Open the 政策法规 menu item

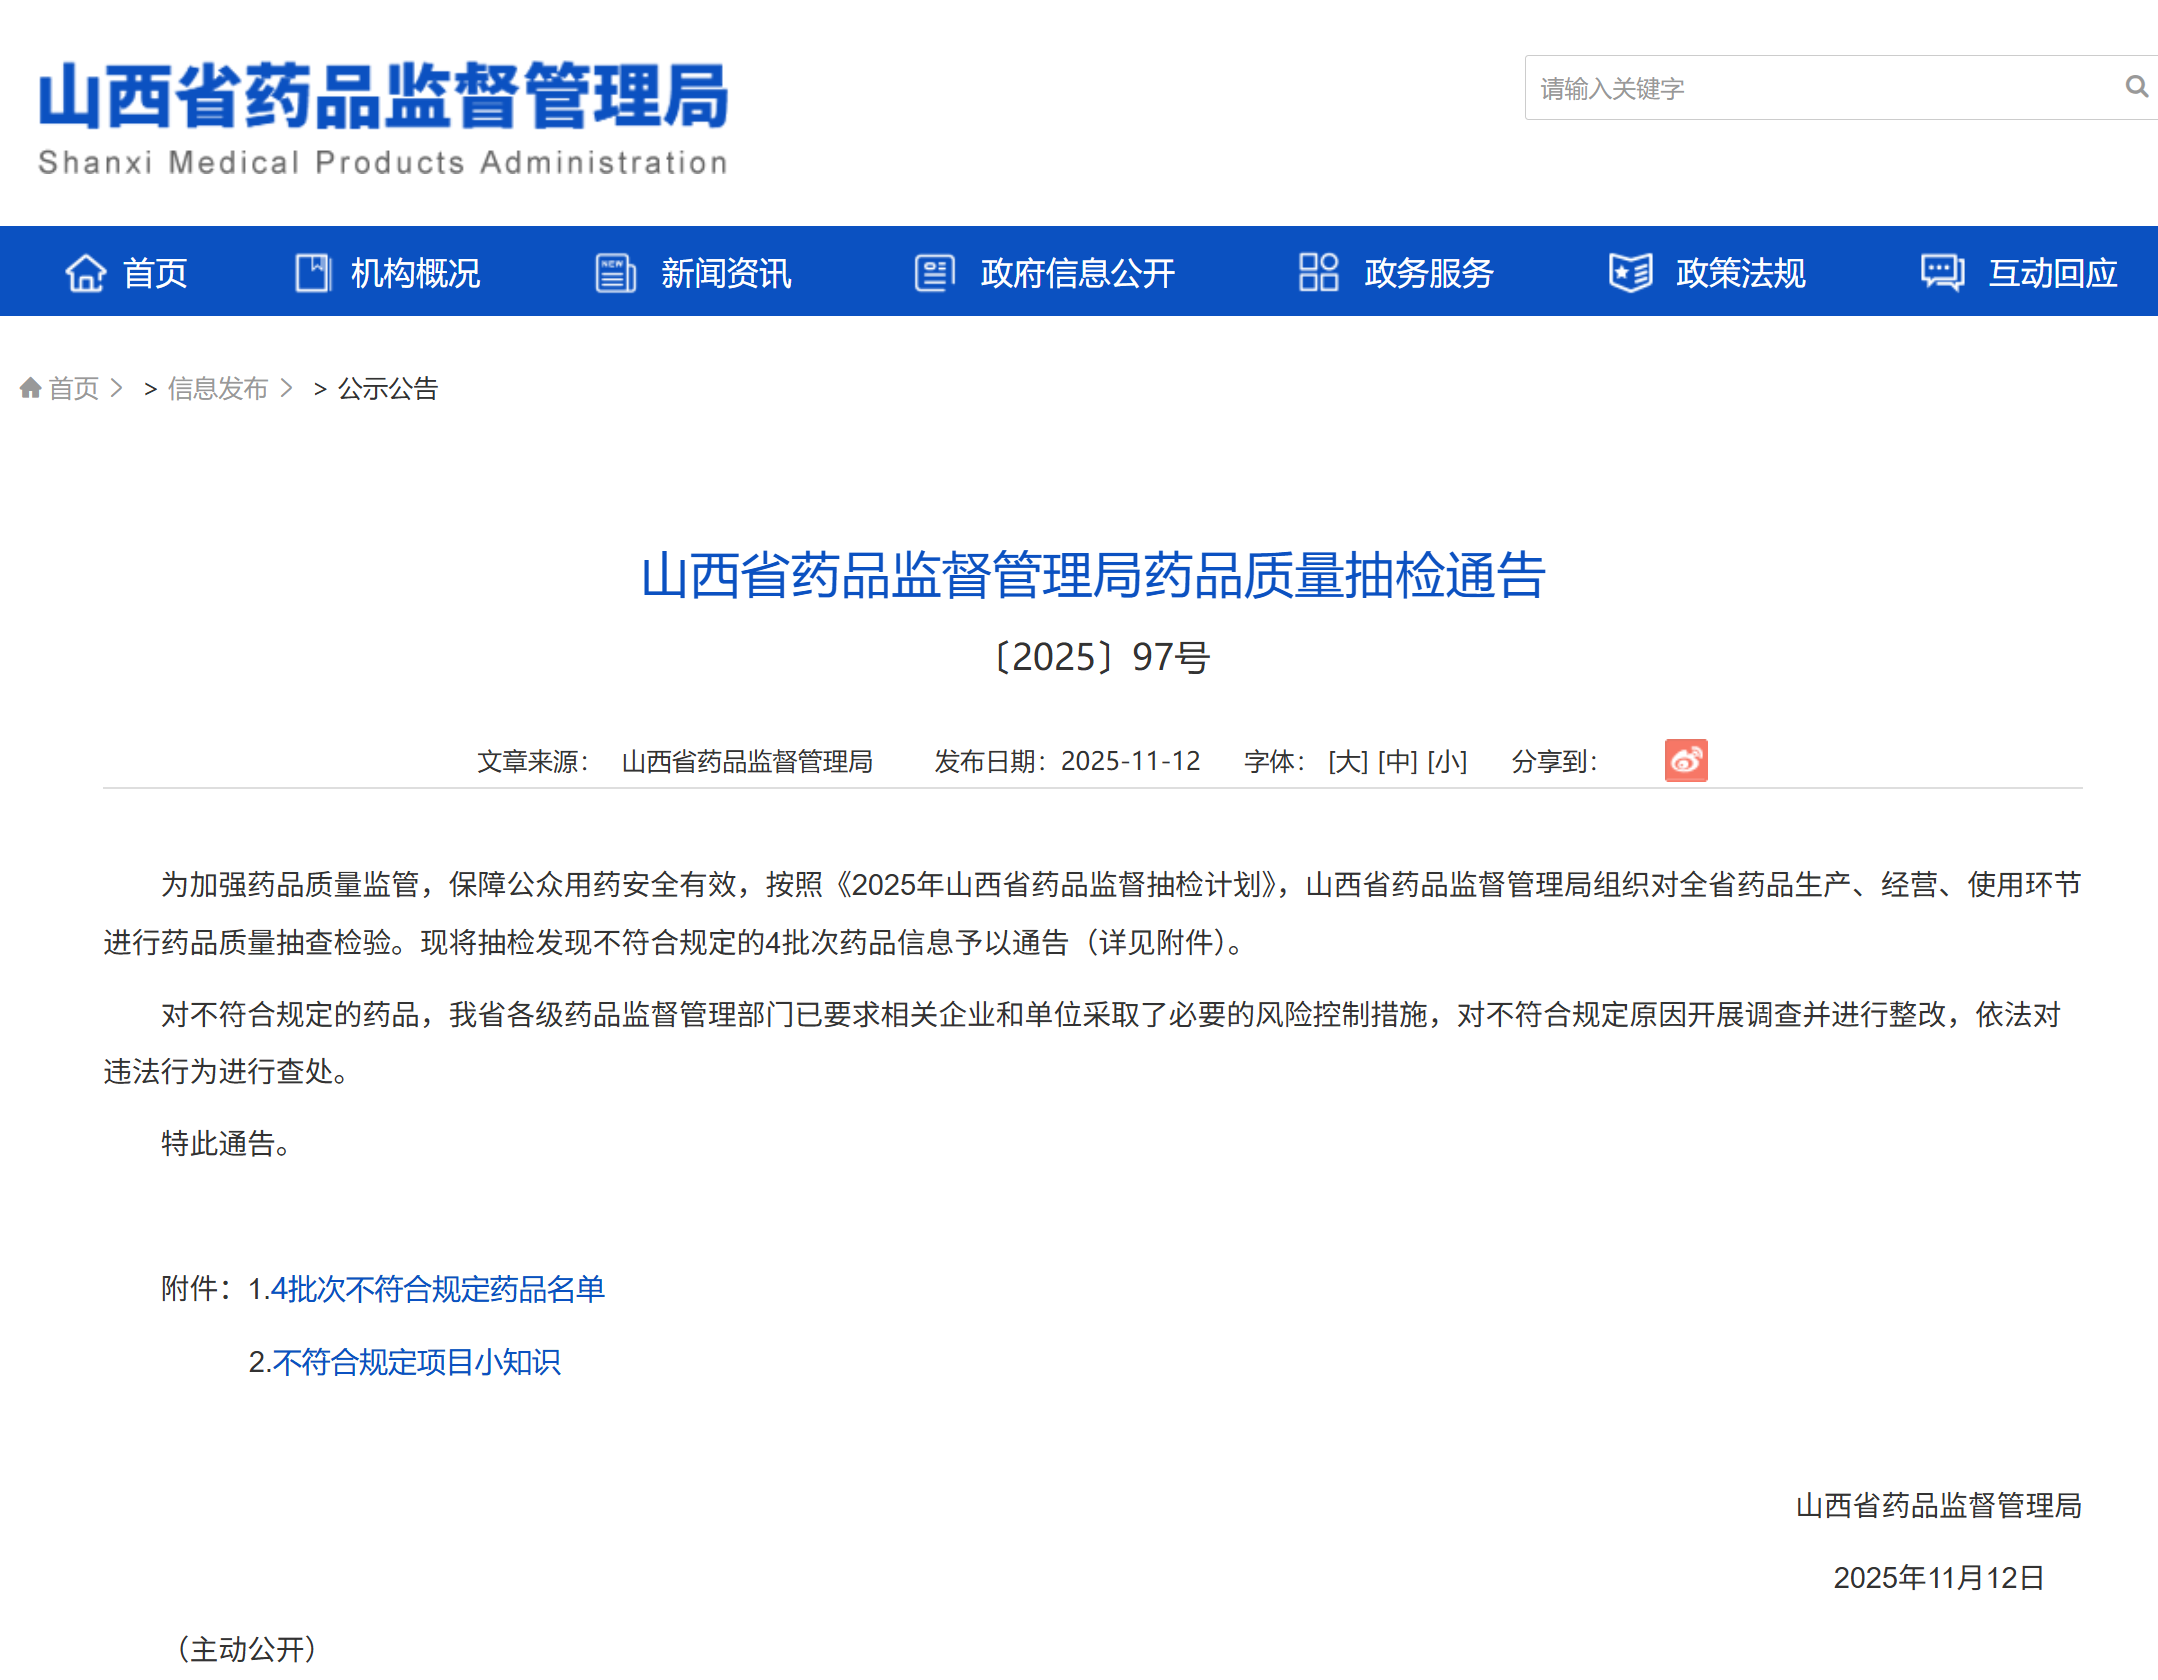click(x=1740, y=273)
